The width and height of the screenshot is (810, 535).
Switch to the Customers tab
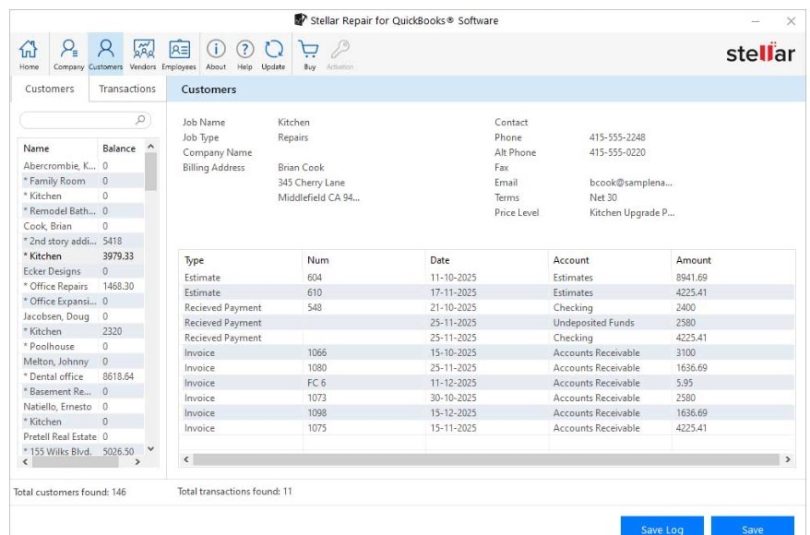coord(50,89)
